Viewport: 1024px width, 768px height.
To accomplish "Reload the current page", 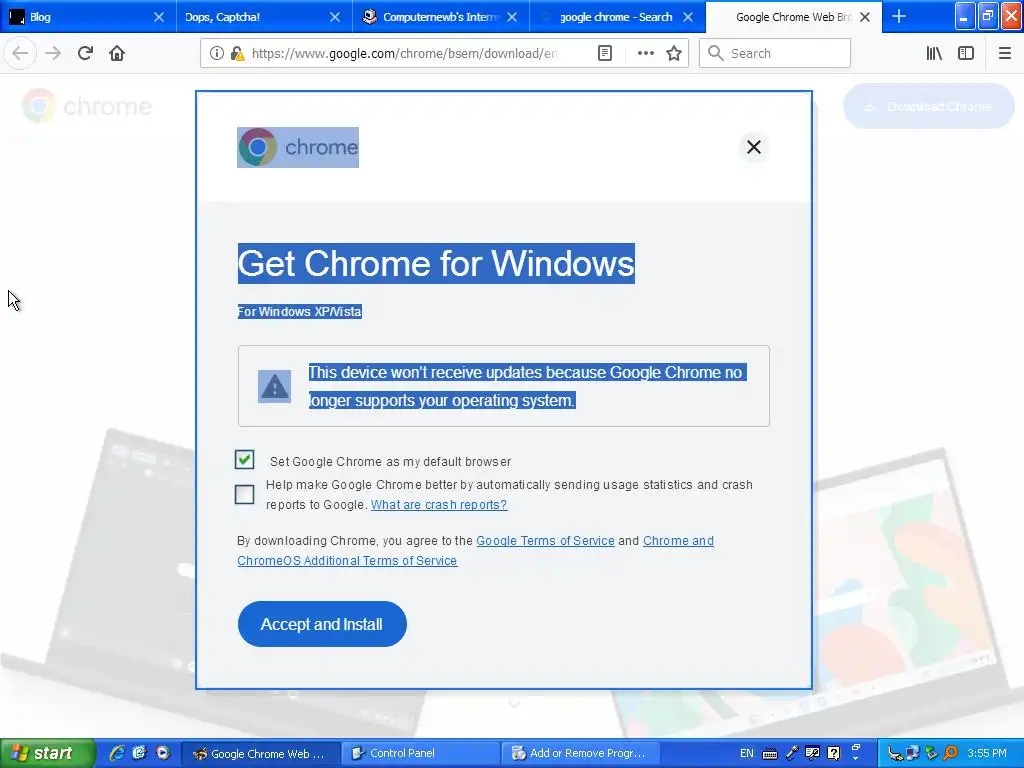I will coord(85,53).
